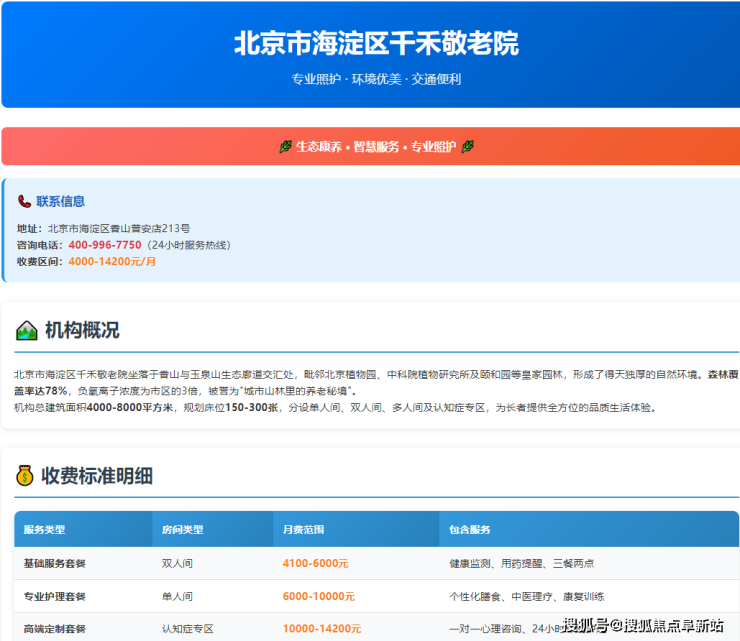Click the money bag icon beside 收费标准明细
The image size is (740, 641).
click(26, 476)
